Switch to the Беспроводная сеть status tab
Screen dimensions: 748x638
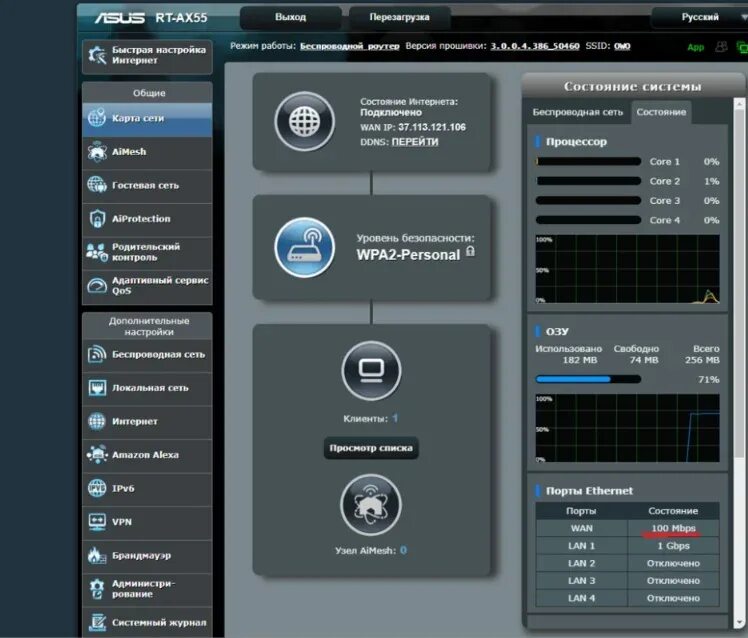click(x=578, y=112)
